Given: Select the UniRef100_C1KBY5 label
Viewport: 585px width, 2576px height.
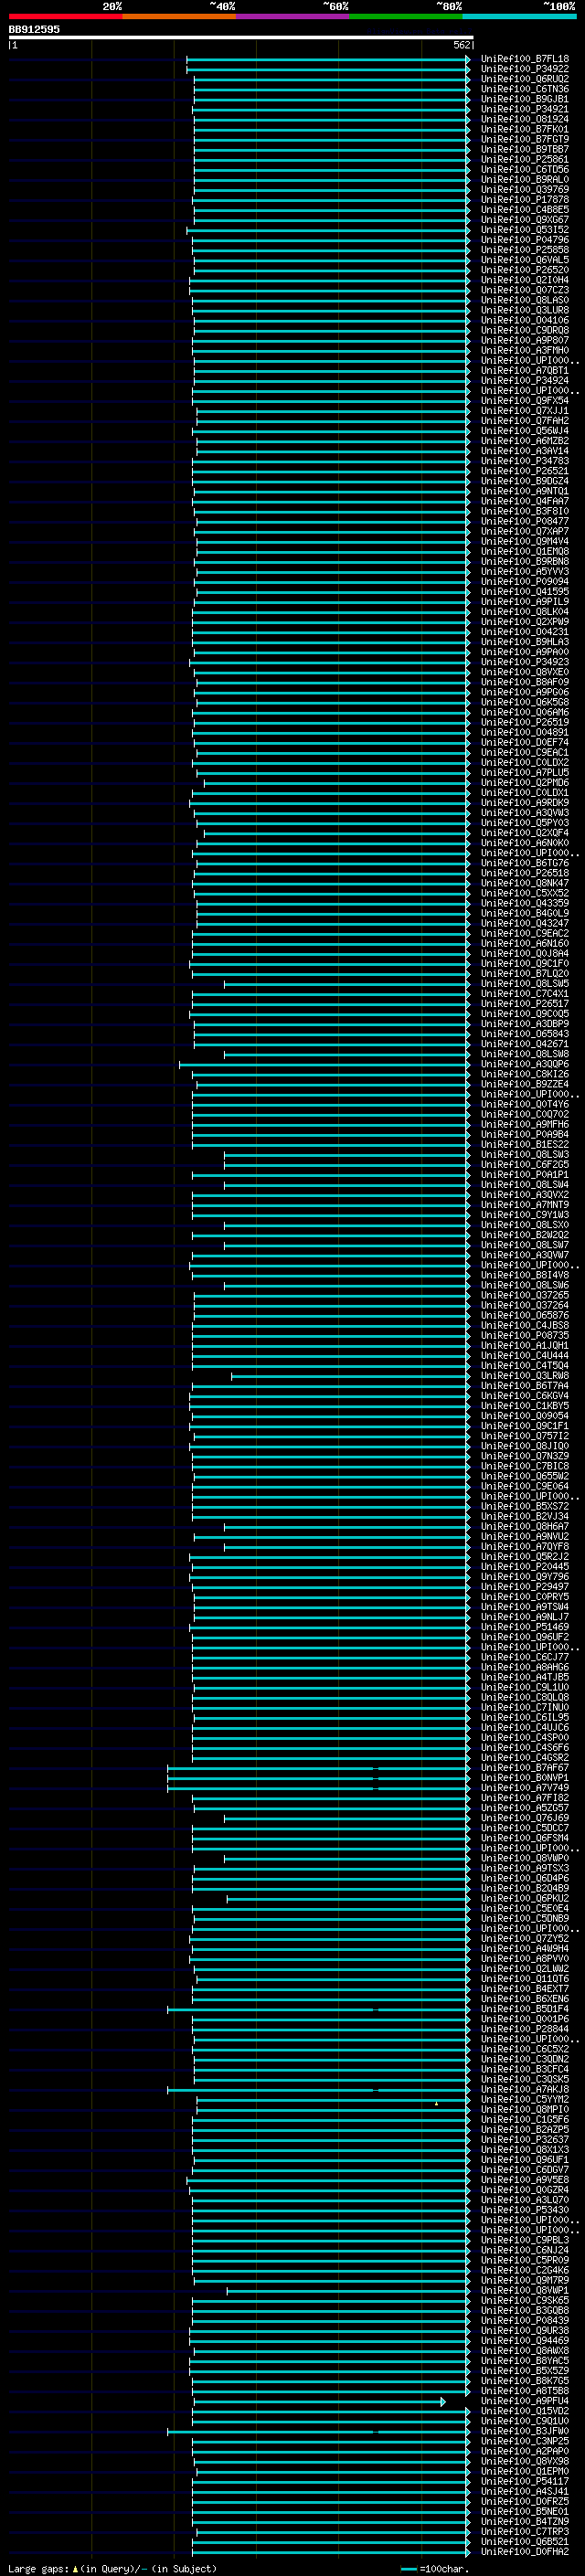Looking at the screenshot, I should pyautogui.click(x=525, y=1406).
